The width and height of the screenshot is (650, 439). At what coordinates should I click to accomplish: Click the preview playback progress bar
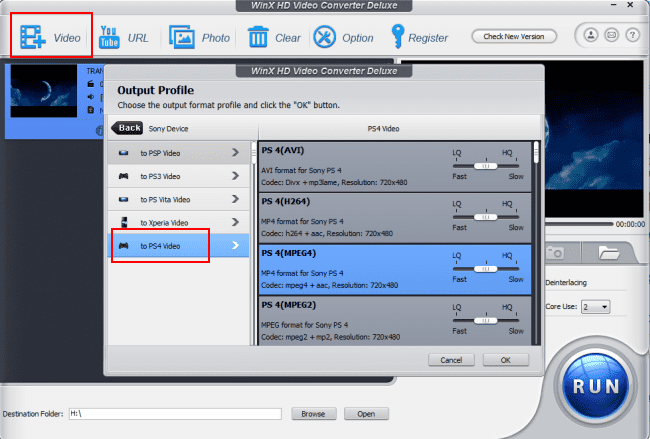click(x=578, y=224)
